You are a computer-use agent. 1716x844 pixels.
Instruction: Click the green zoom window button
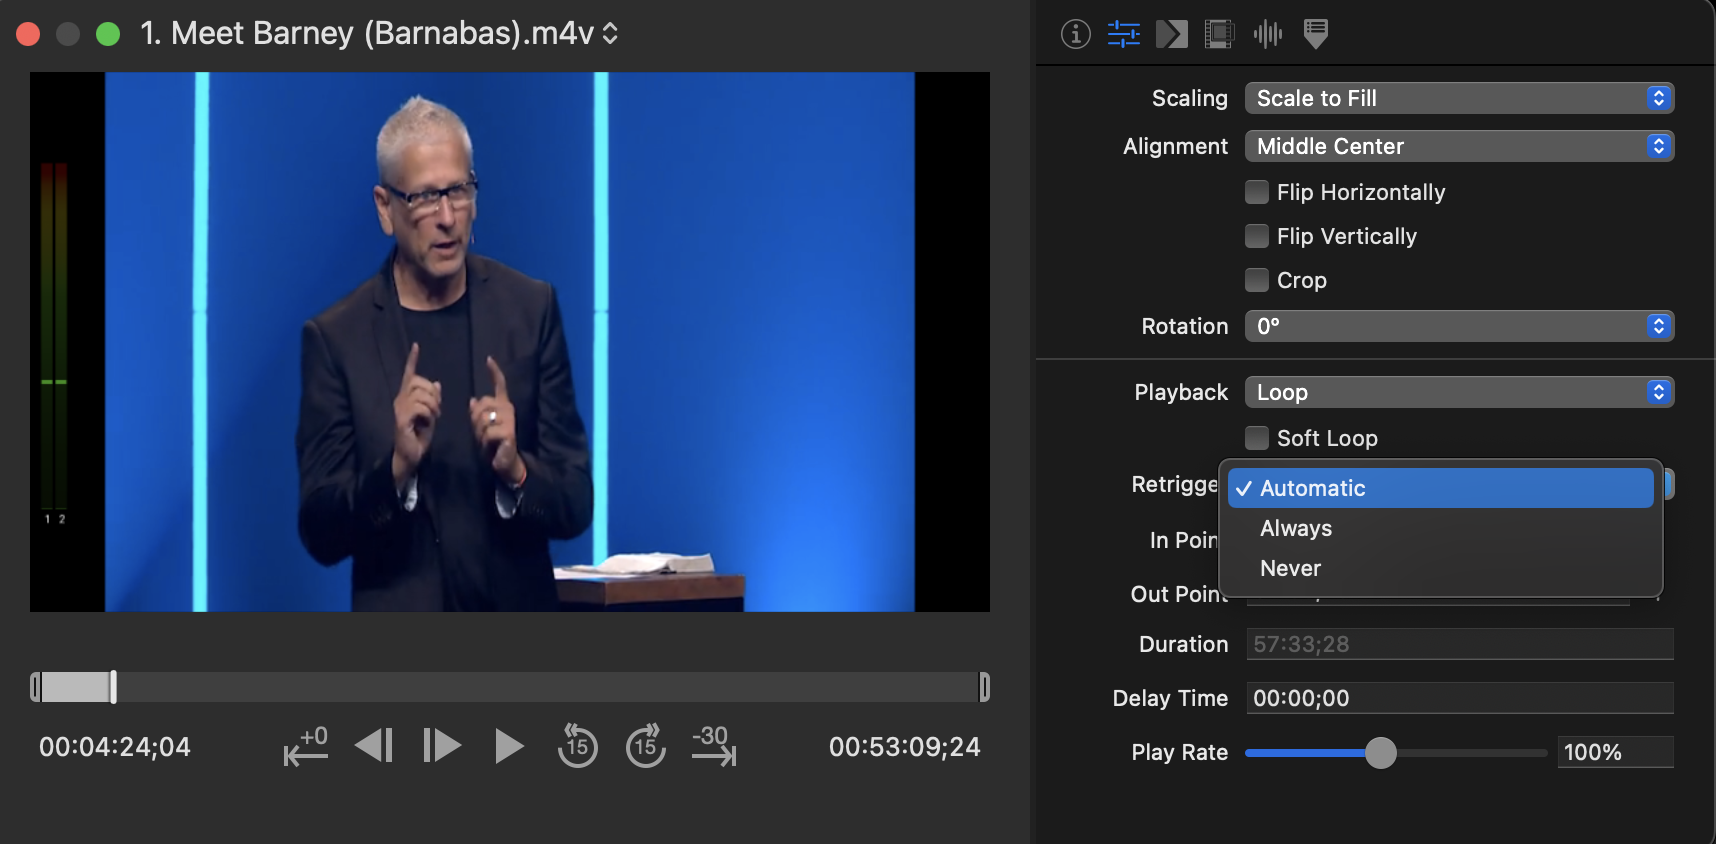point(108,34)
